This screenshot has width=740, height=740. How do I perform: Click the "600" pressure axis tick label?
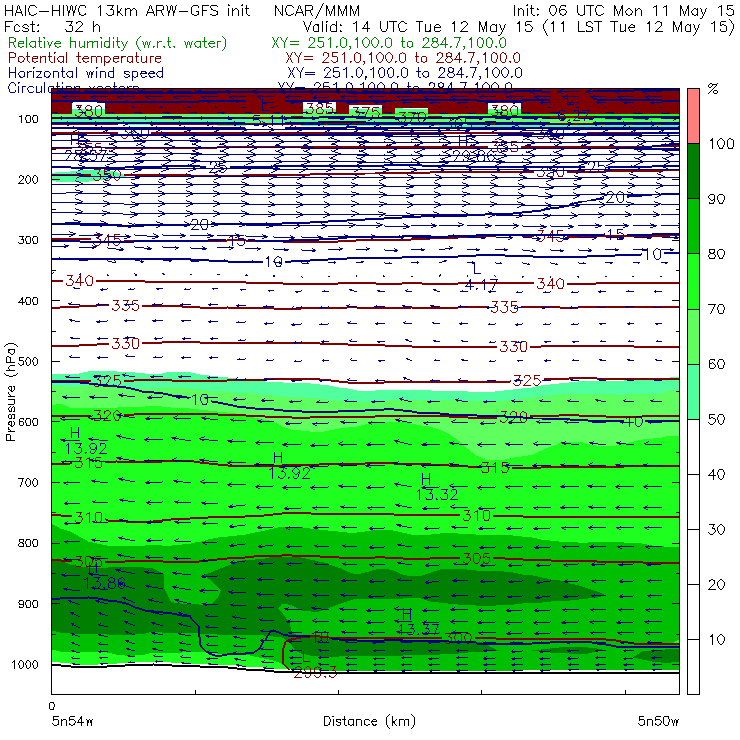(28, 422)
